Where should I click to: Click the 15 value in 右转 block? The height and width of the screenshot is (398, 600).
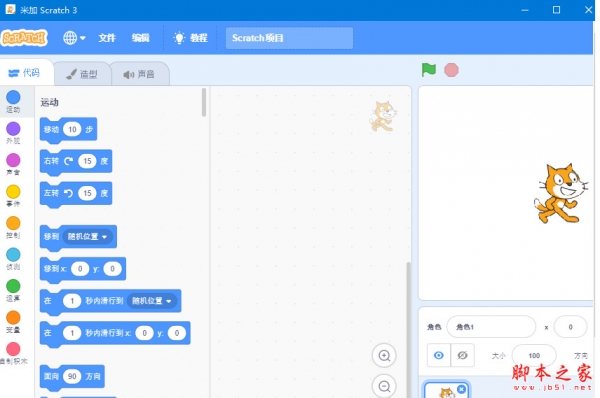coord(87,161)
